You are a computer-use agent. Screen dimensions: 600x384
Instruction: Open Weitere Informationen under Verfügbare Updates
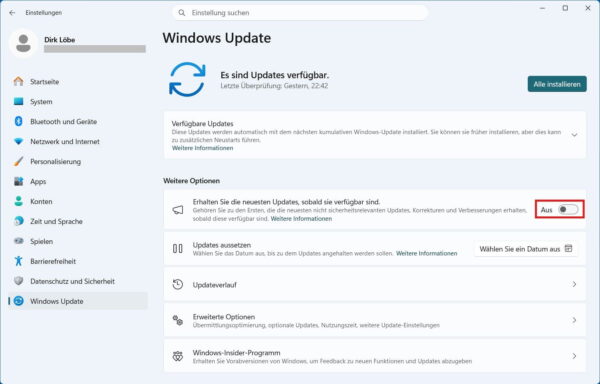(x=202, y=148)
